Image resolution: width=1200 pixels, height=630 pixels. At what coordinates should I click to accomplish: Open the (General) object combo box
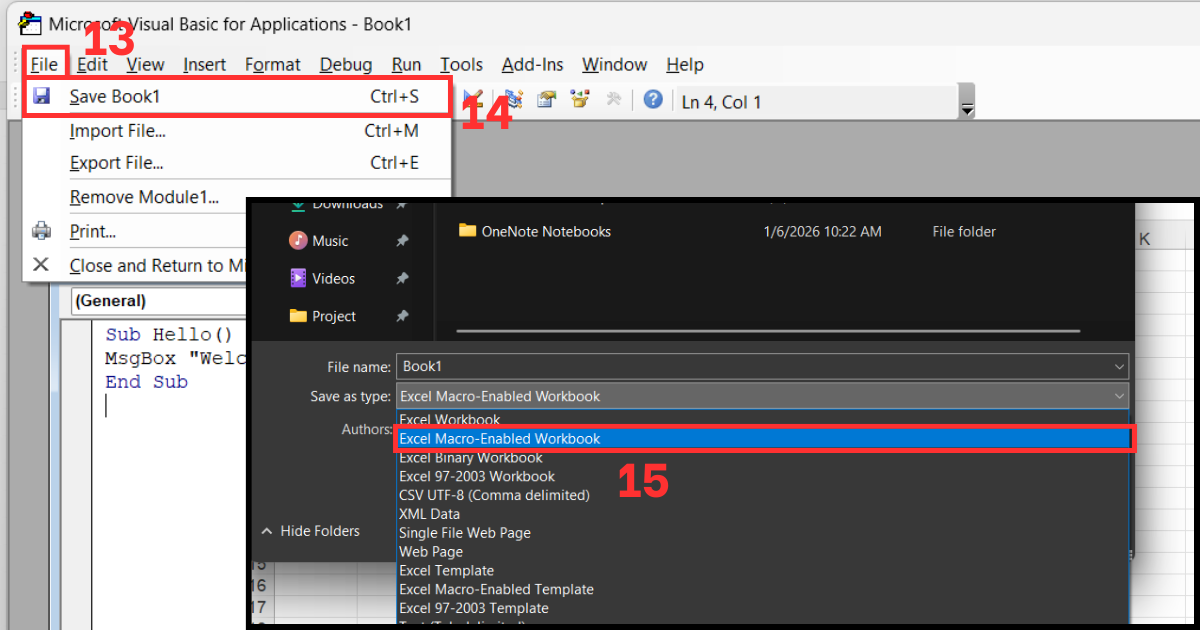click(160, 300)
